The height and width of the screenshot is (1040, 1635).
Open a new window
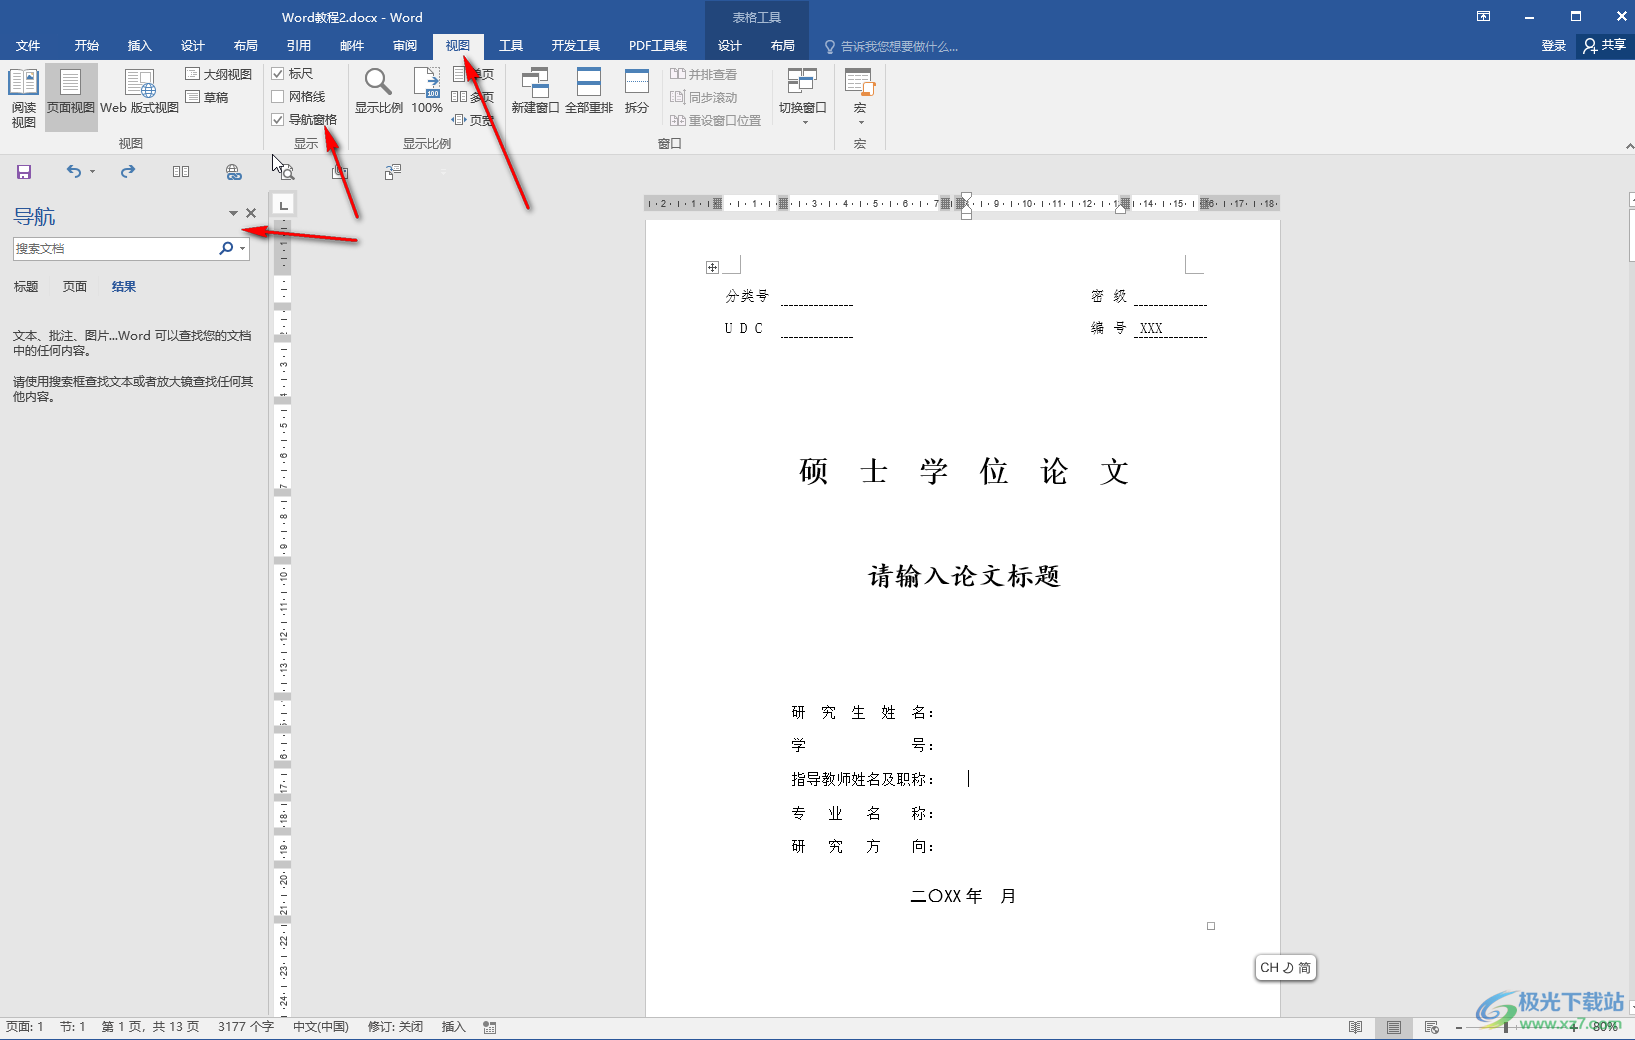535,92
